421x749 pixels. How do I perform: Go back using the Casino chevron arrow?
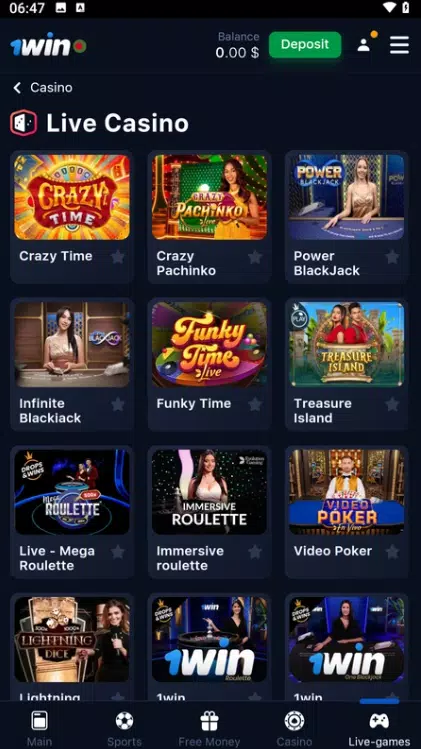coord(17,87)
